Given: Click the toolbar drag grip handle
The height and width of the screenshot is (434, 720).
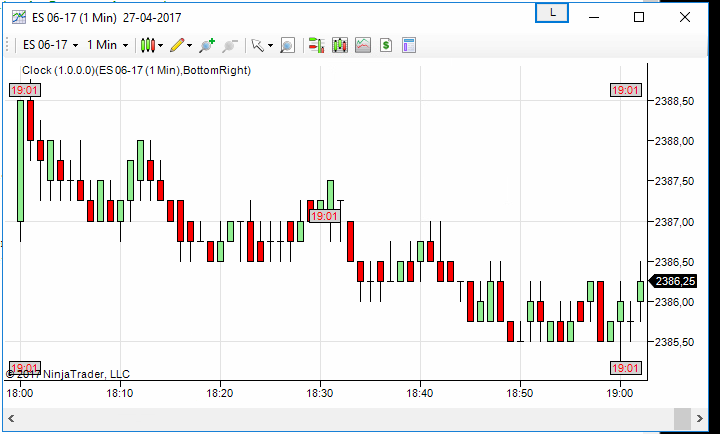Looking at the screenshot, I should pyautogui.click(x=7, y=45).
